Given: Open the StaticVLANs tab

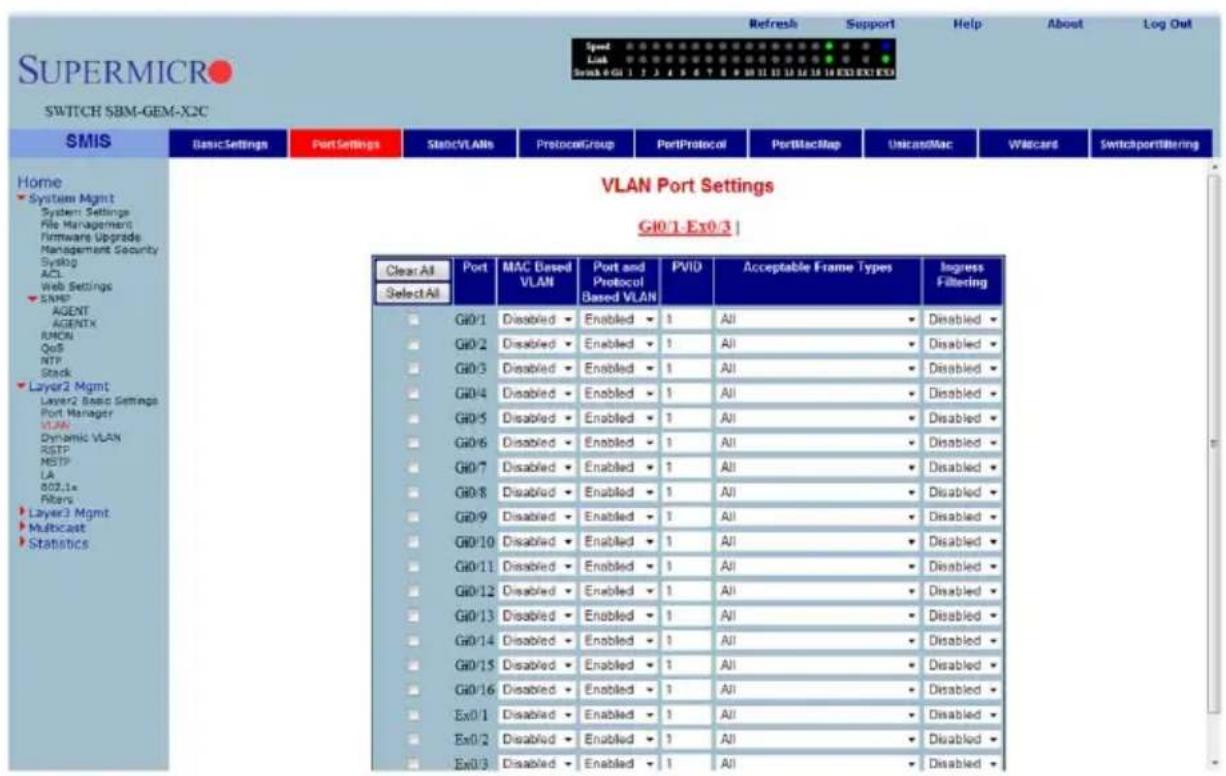Looking at the screenshot, I should coord(462,146).
